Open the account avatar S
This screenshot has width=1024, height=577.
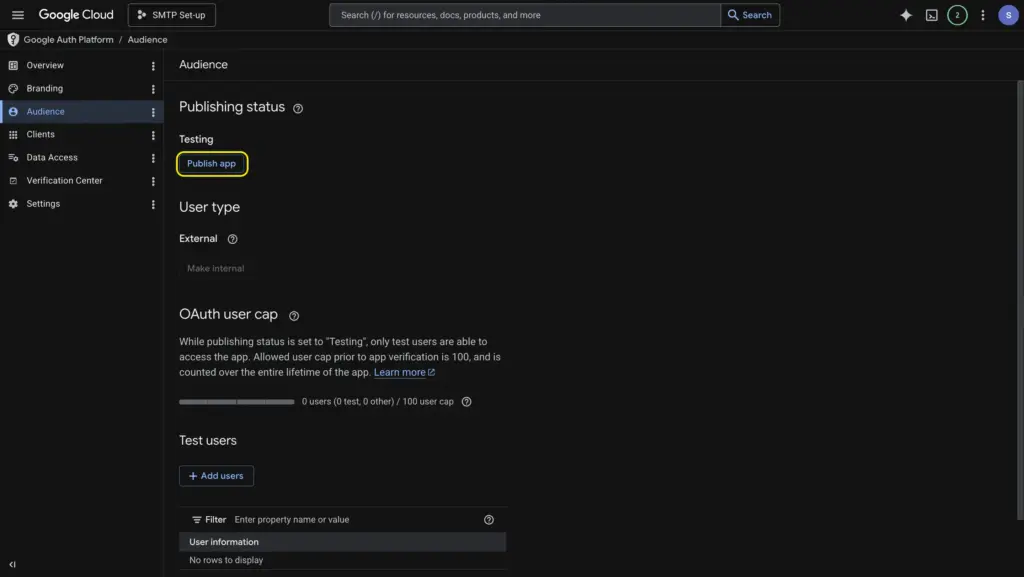coord(1008,15)
